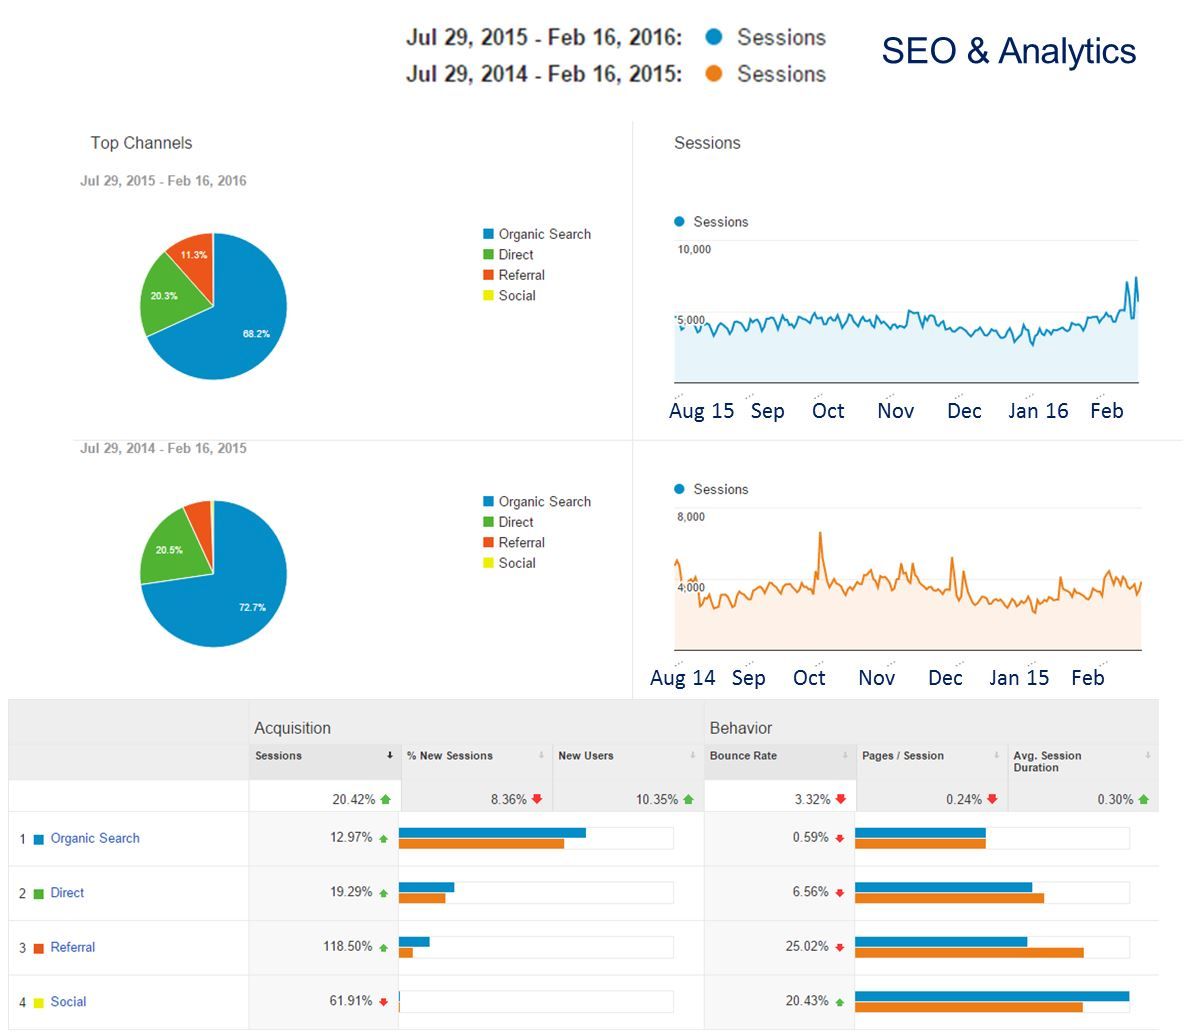Click the SEO & Analytics heading
The image size is (1187, 1035).
tap(1008, 51)
